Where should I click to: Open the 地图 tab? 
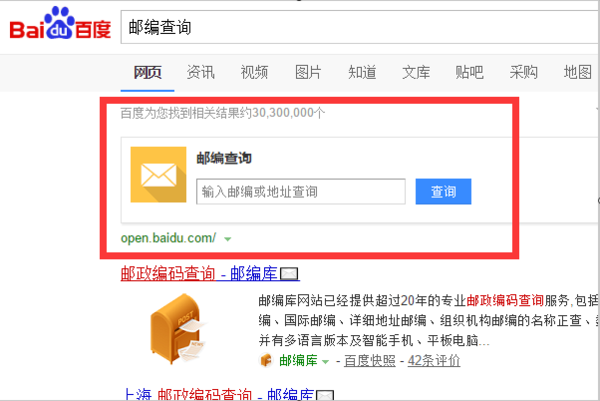point(577,72)
